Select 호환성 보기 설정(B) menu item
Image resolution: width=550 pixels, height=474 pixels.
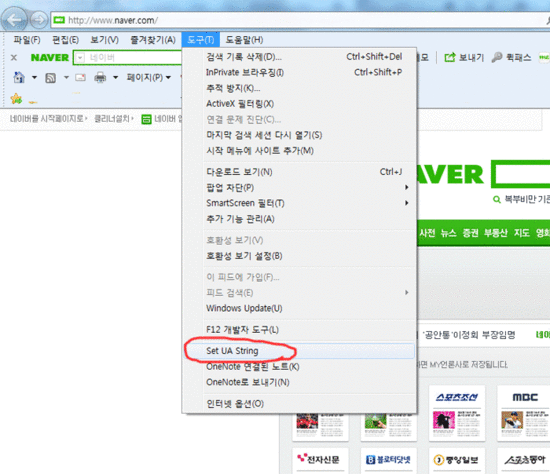(x=299, y=256)
